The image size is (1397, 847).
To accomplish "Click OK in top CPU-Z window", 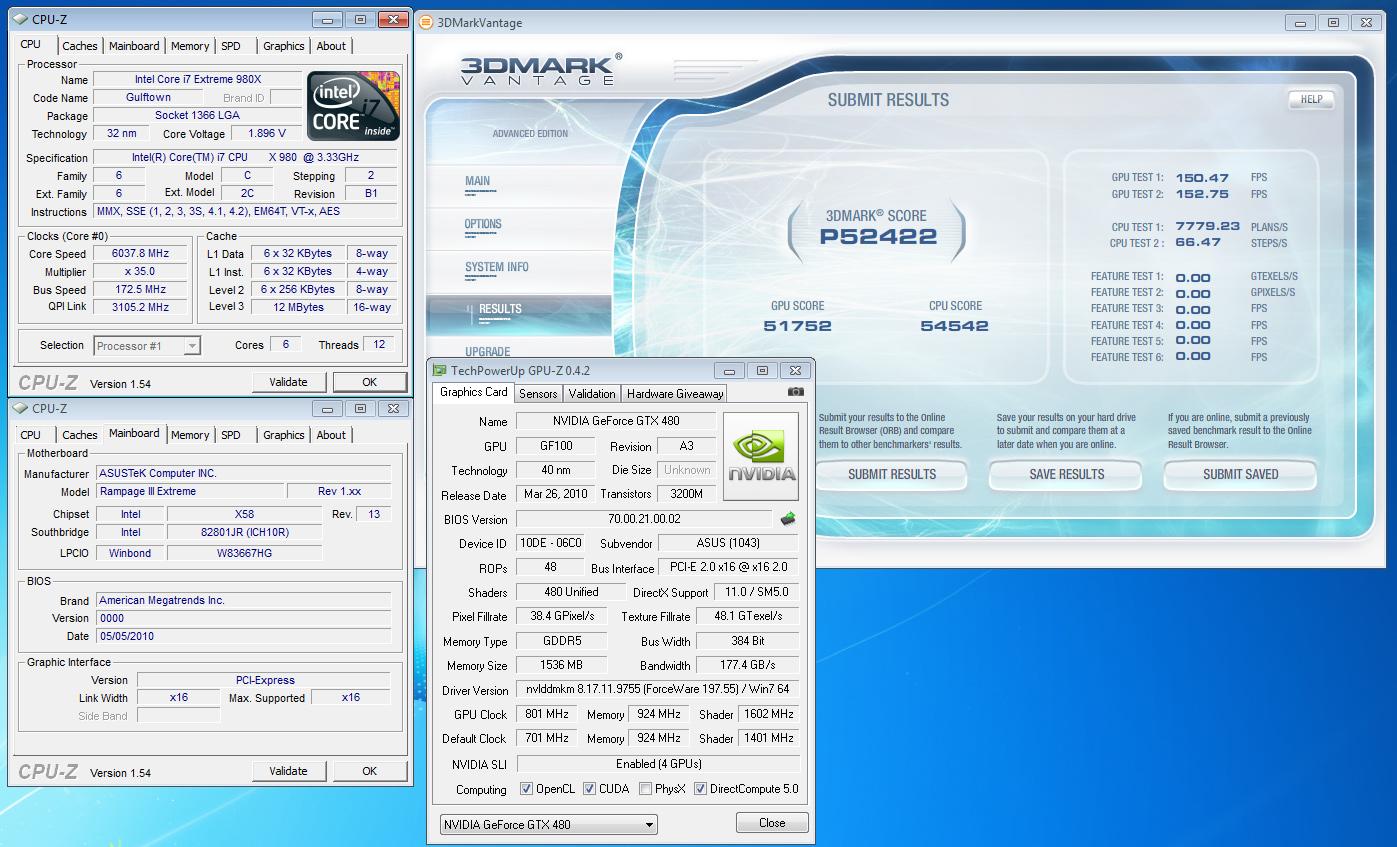I will click(370, 382).
